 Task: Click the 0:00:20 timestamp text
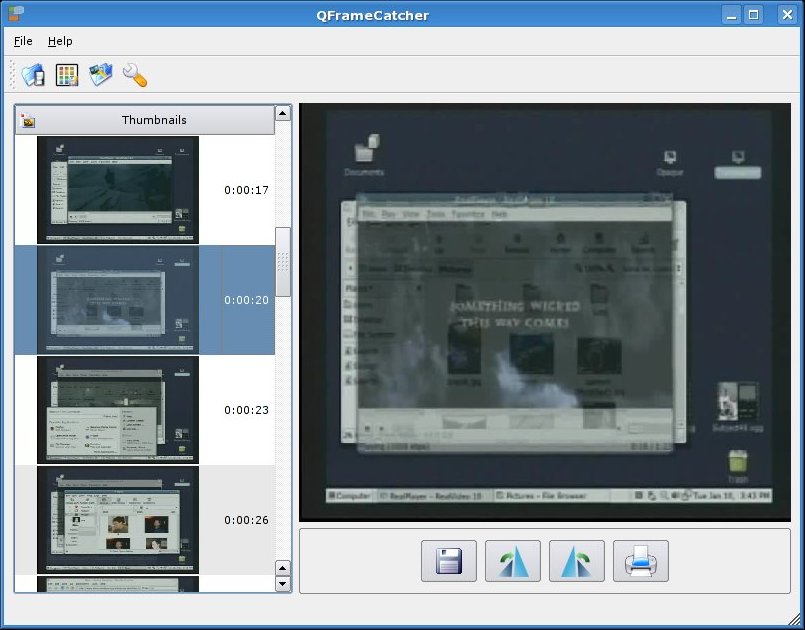[246, 300]
